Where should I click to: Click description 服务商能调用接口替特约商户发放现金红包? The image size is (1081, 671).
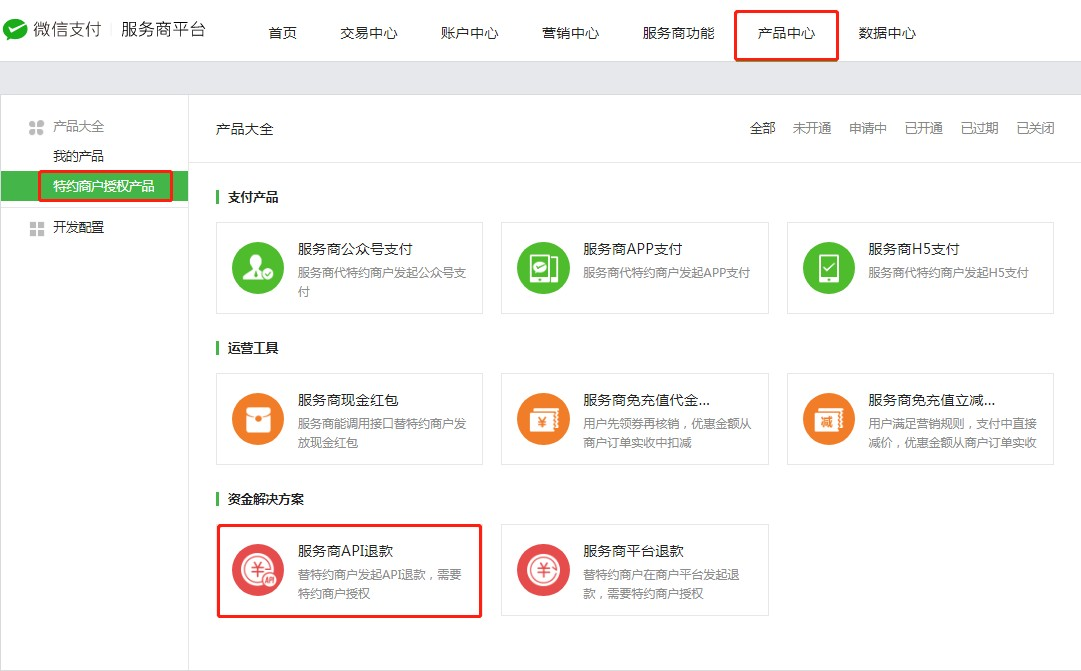[382, 433]
